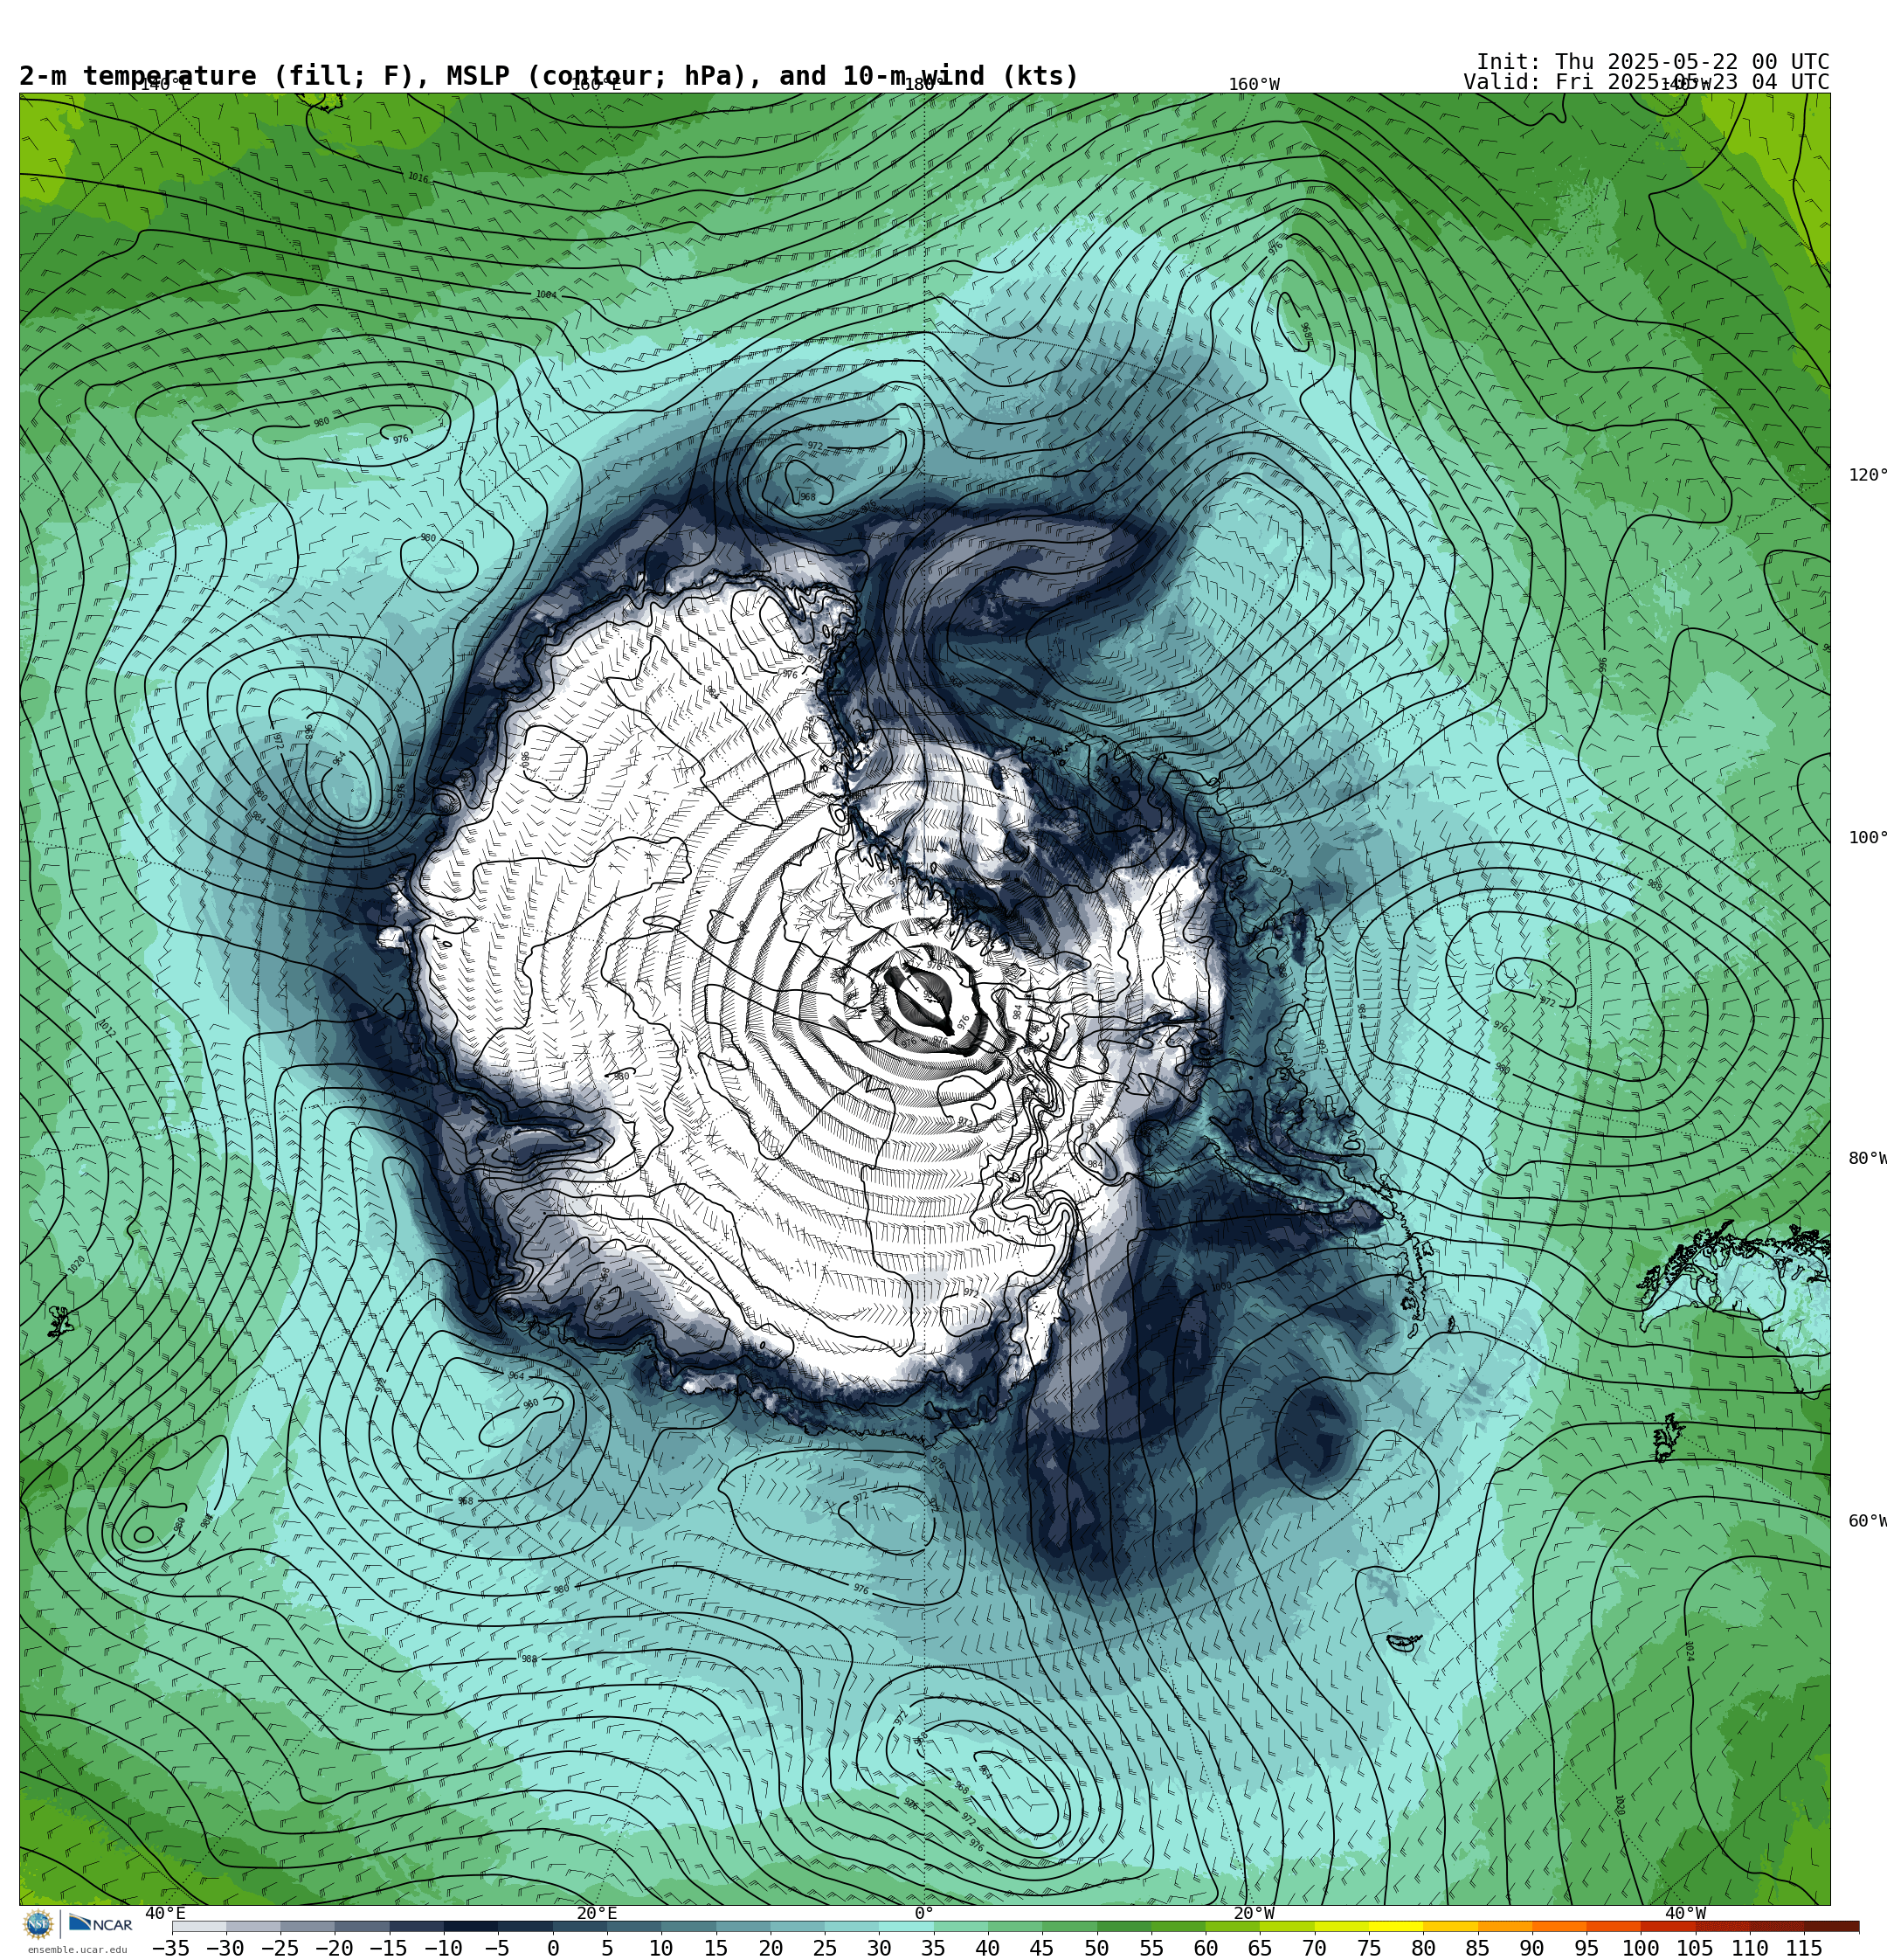Click the 70 colorbar tick label

pos(1314,1948)
